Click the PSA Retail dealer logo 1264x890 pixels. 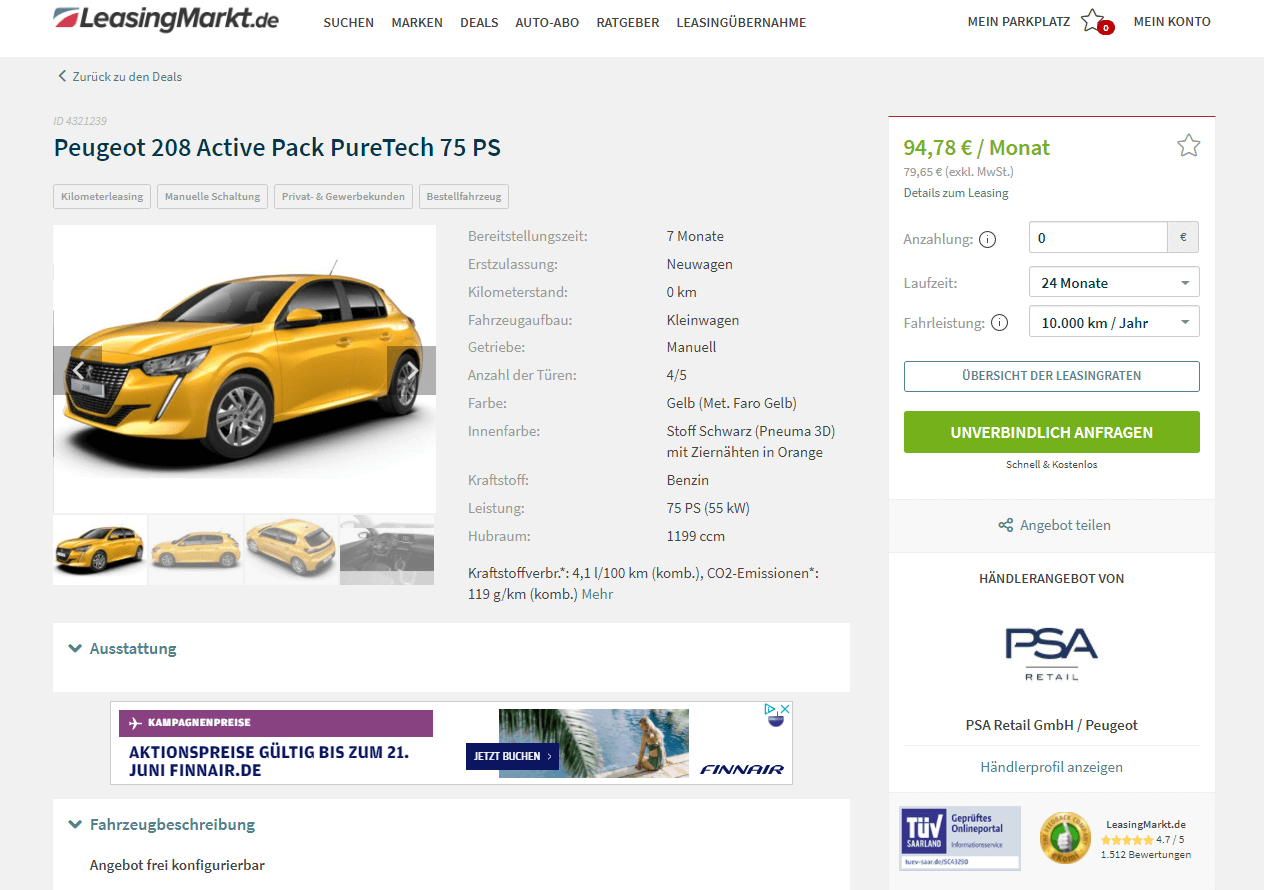(1051, 654)
